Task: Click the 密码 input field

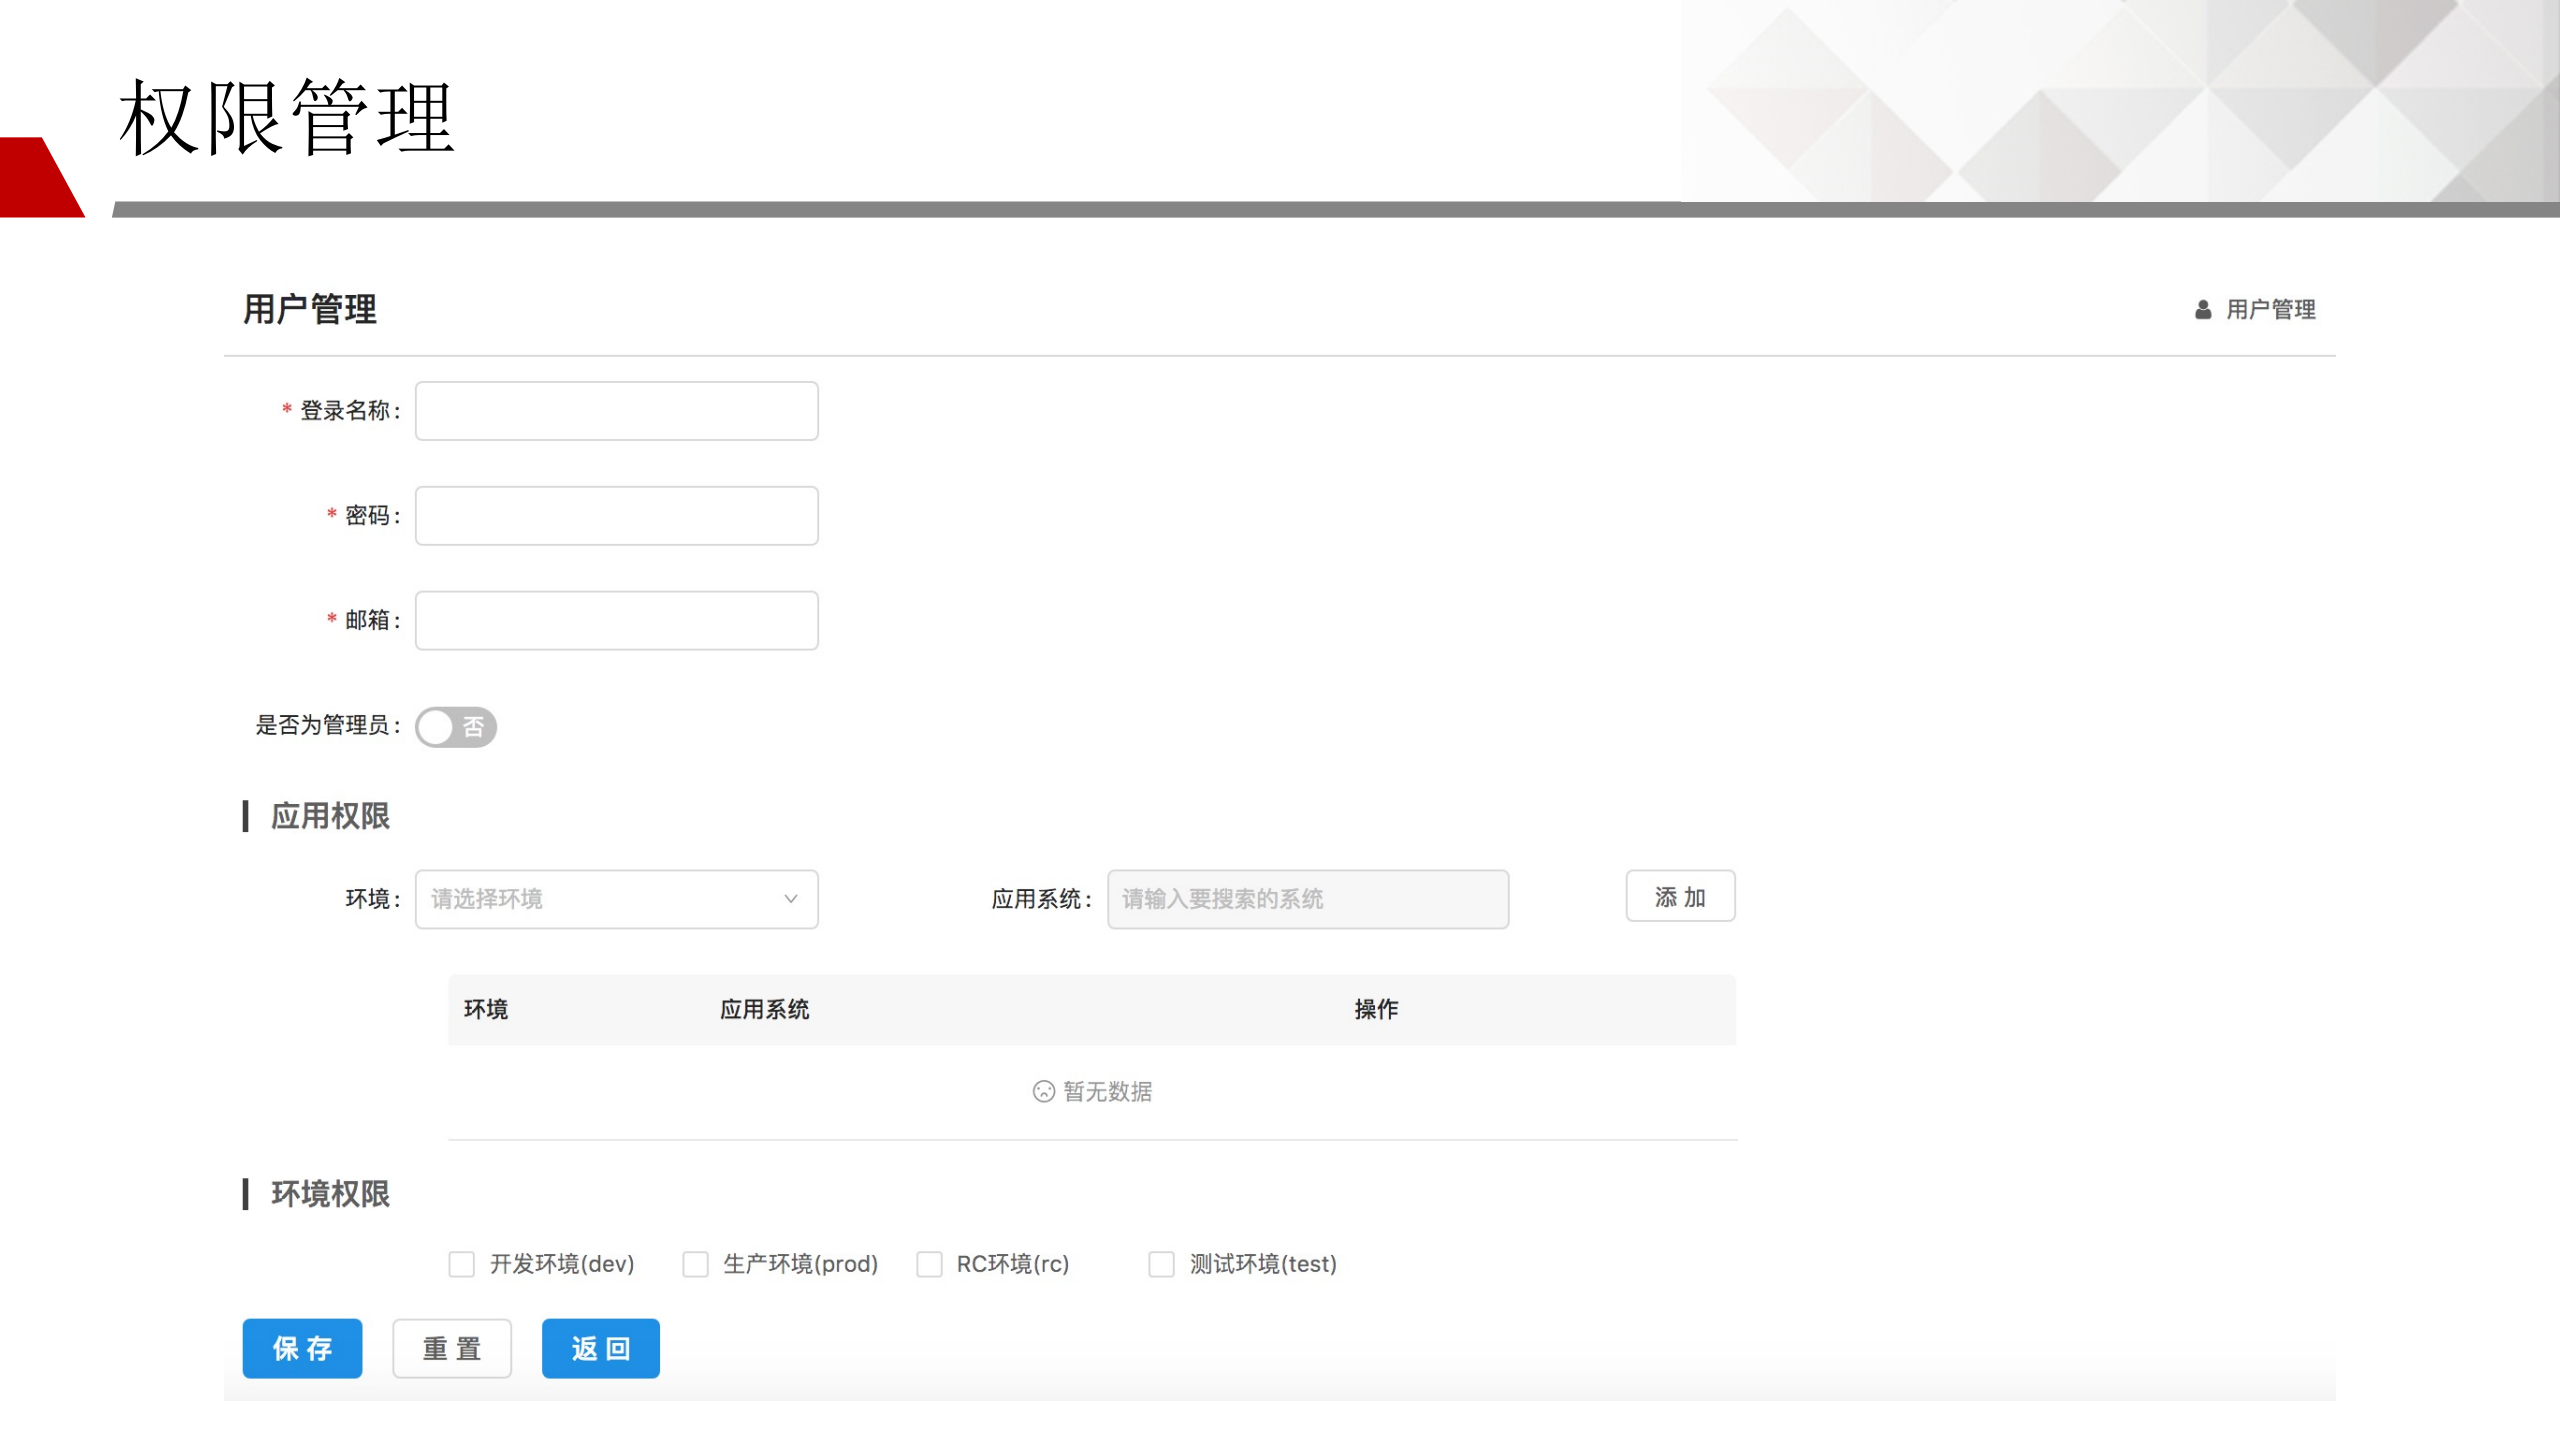Action: 616,515
